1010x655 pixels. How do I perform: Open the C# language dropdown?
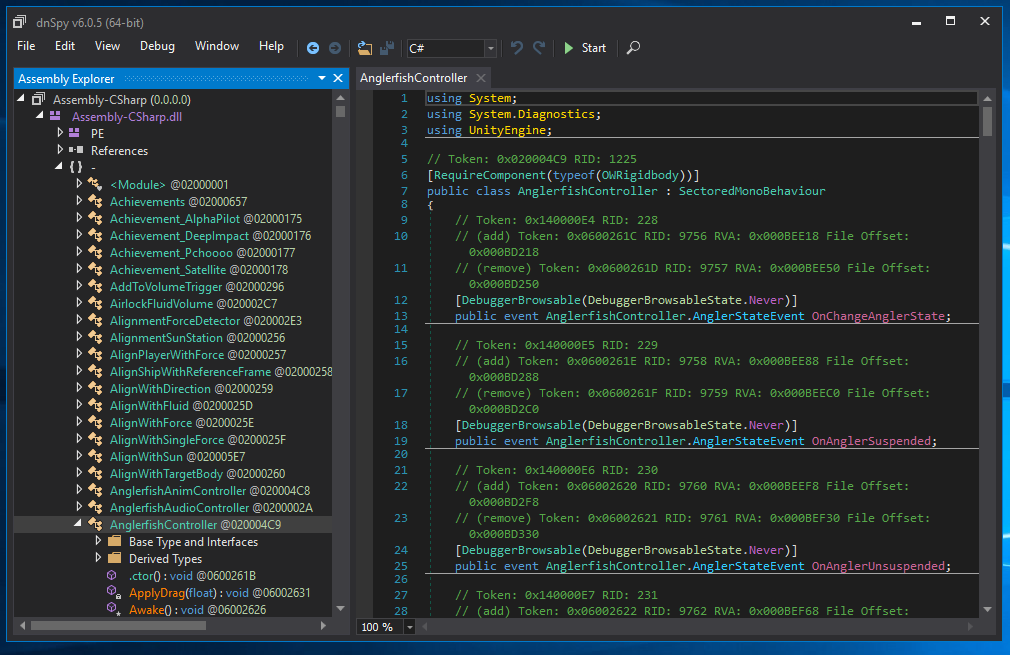490,48
